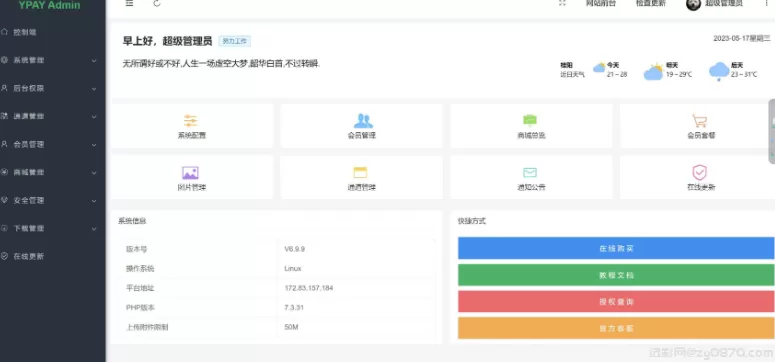This screenshot has width=775, height=362.
Task: Toggle the sidebar with the hamburger icon
Action: [x=129, y=3]
